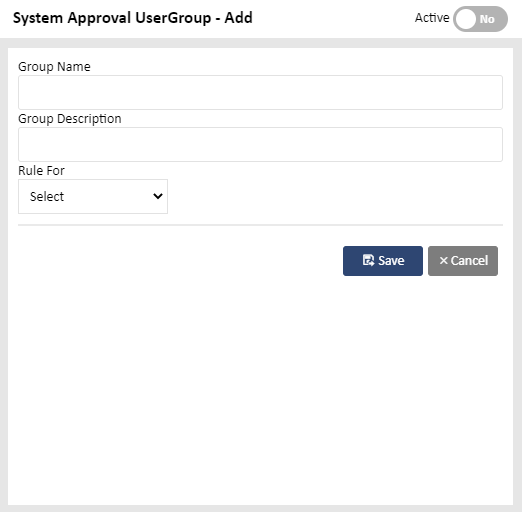Click the "Rule For" field label

pyautogui.click(x=41, y=170)
